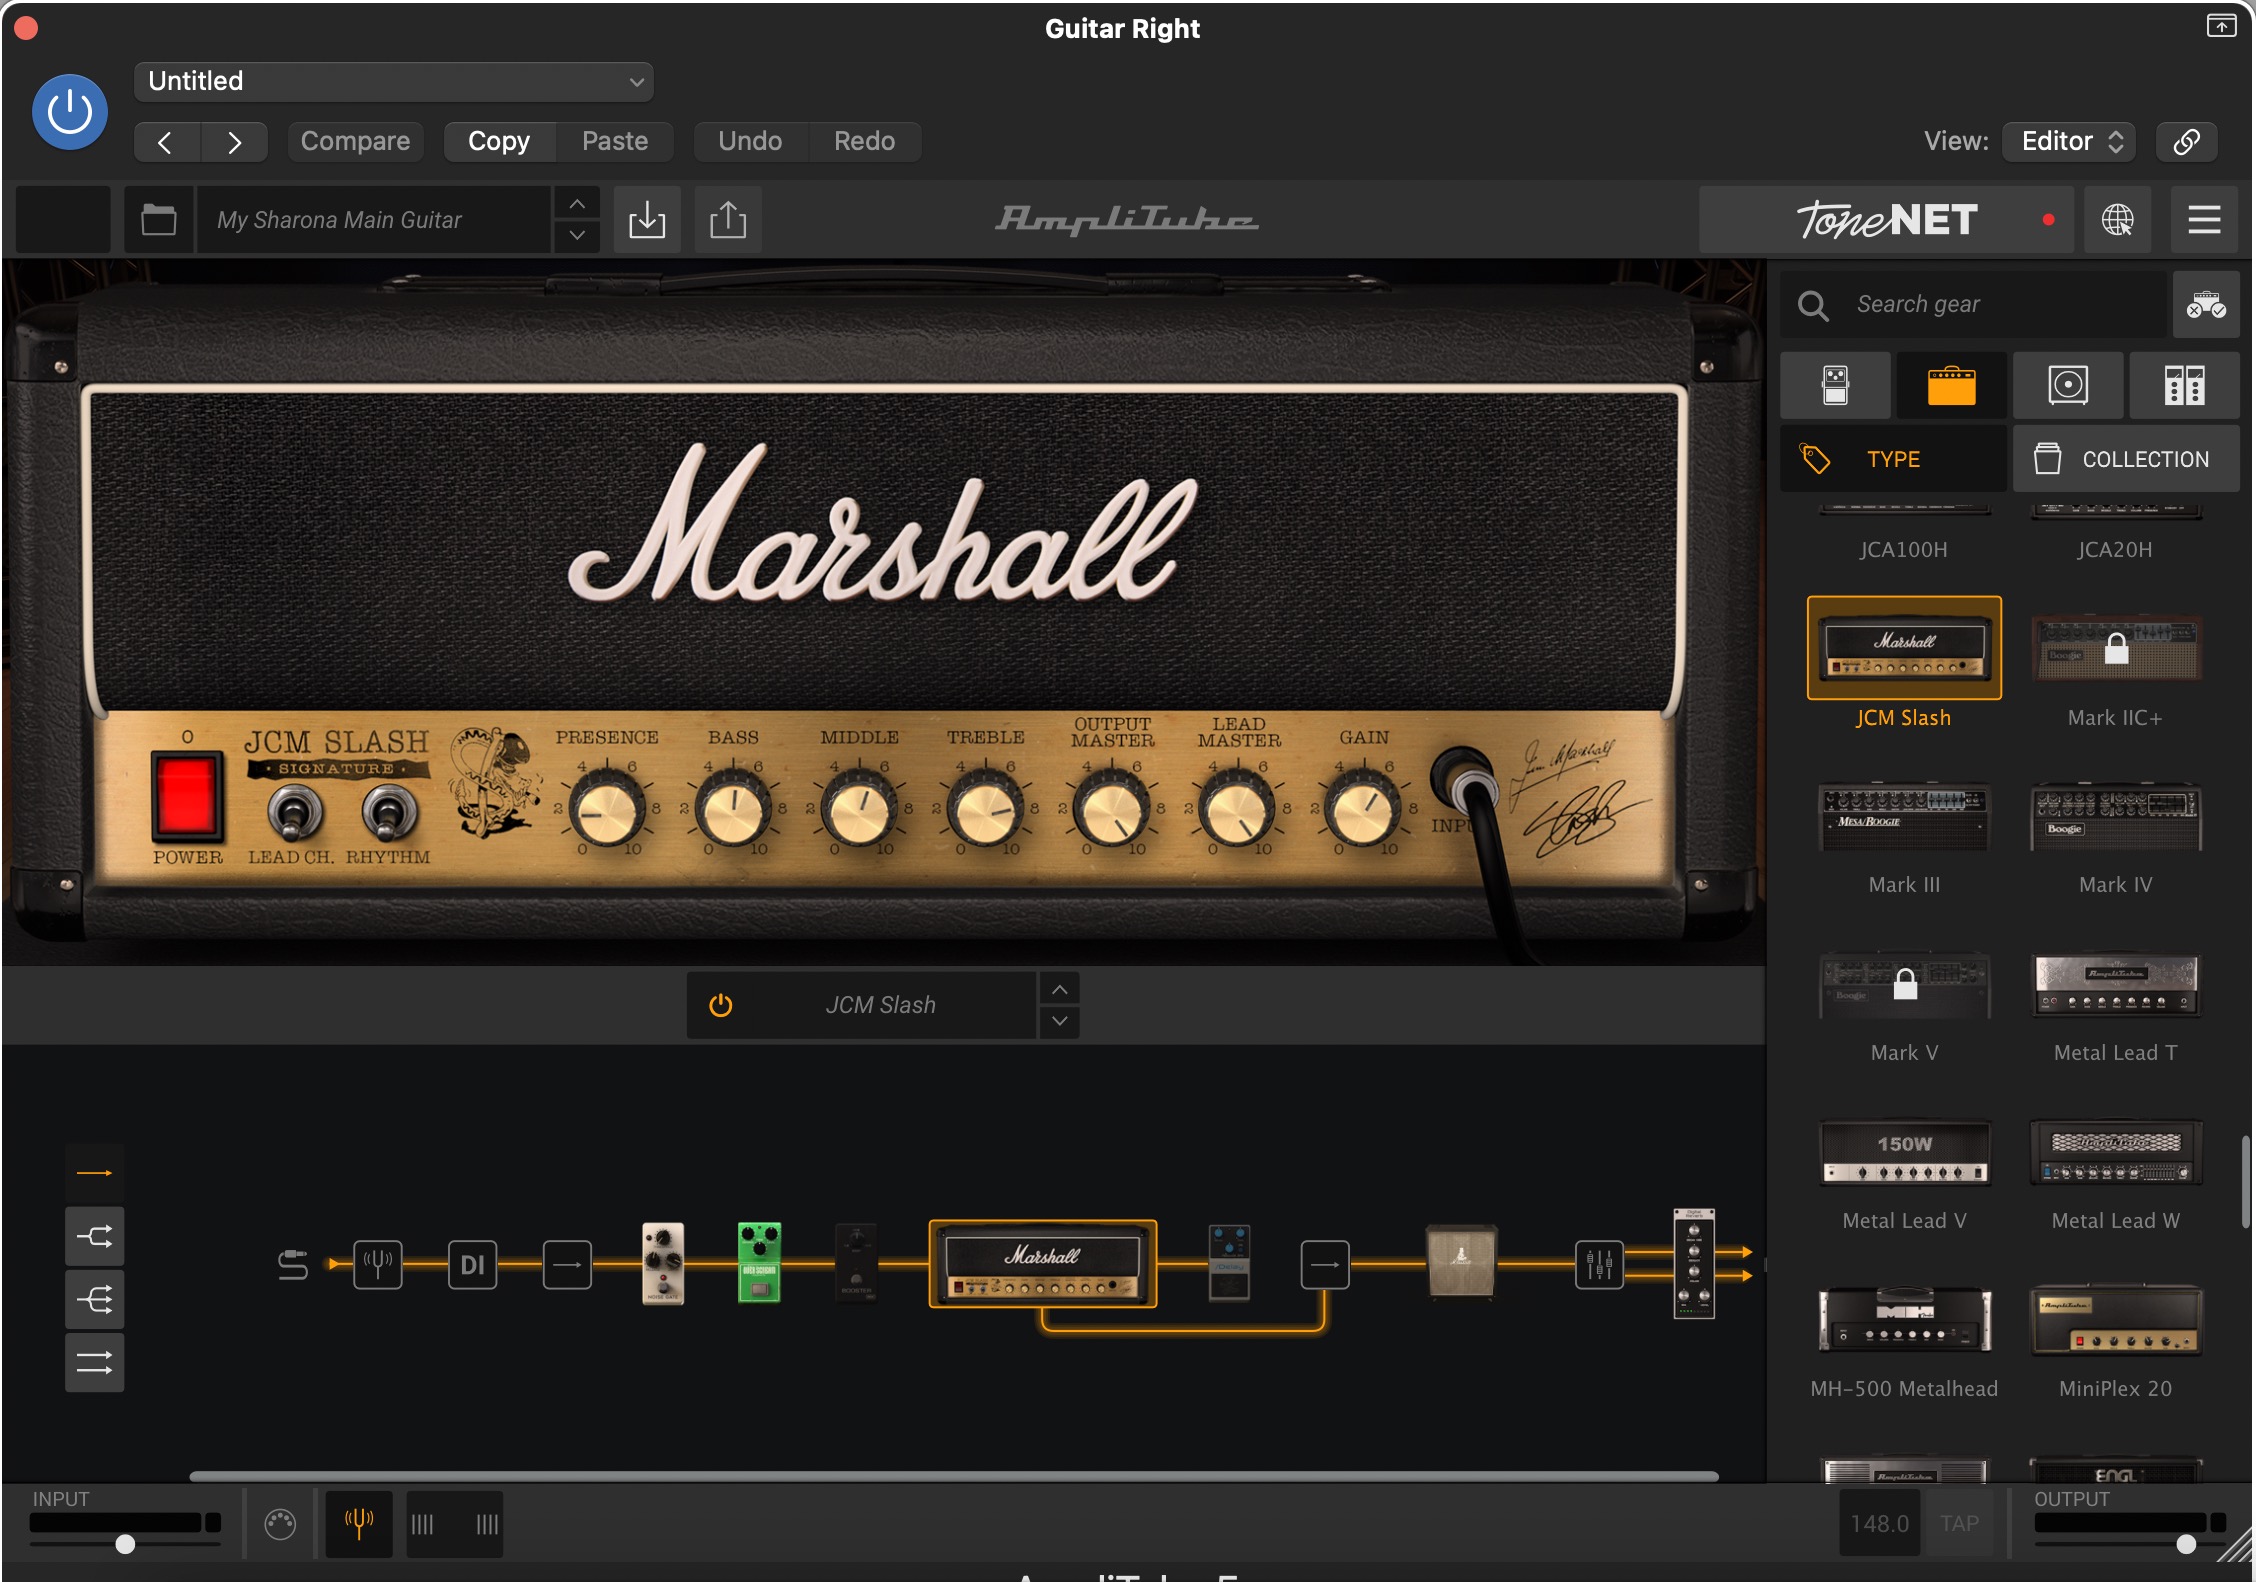The height and width of the screenshot is (1582, 2256).
Task: Click the Paste button
Action: [x=615, y=142]
